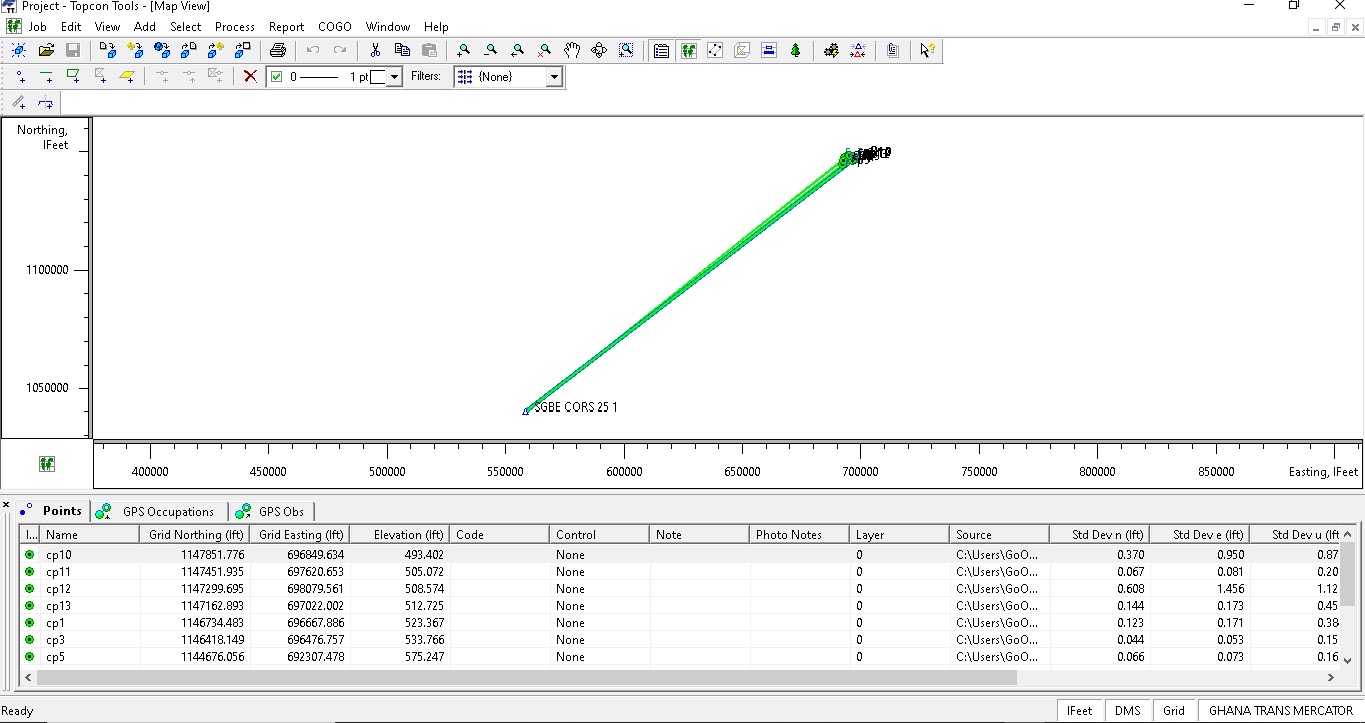Image resolution: width=1365 pixels, height=723 pixels.
Task: Click the Paste clipboard icon
Action: [x=429, y=50]
